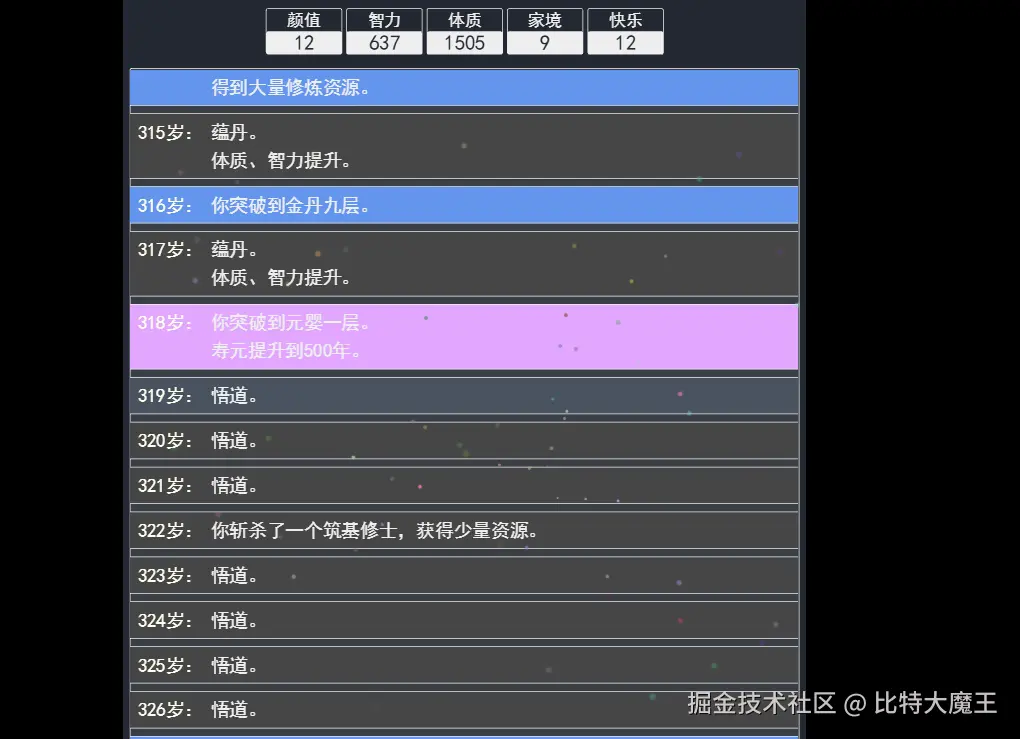Click the 智力 stat box showing 637
The height and width of the screenshot is (739, 1020).
384,32
